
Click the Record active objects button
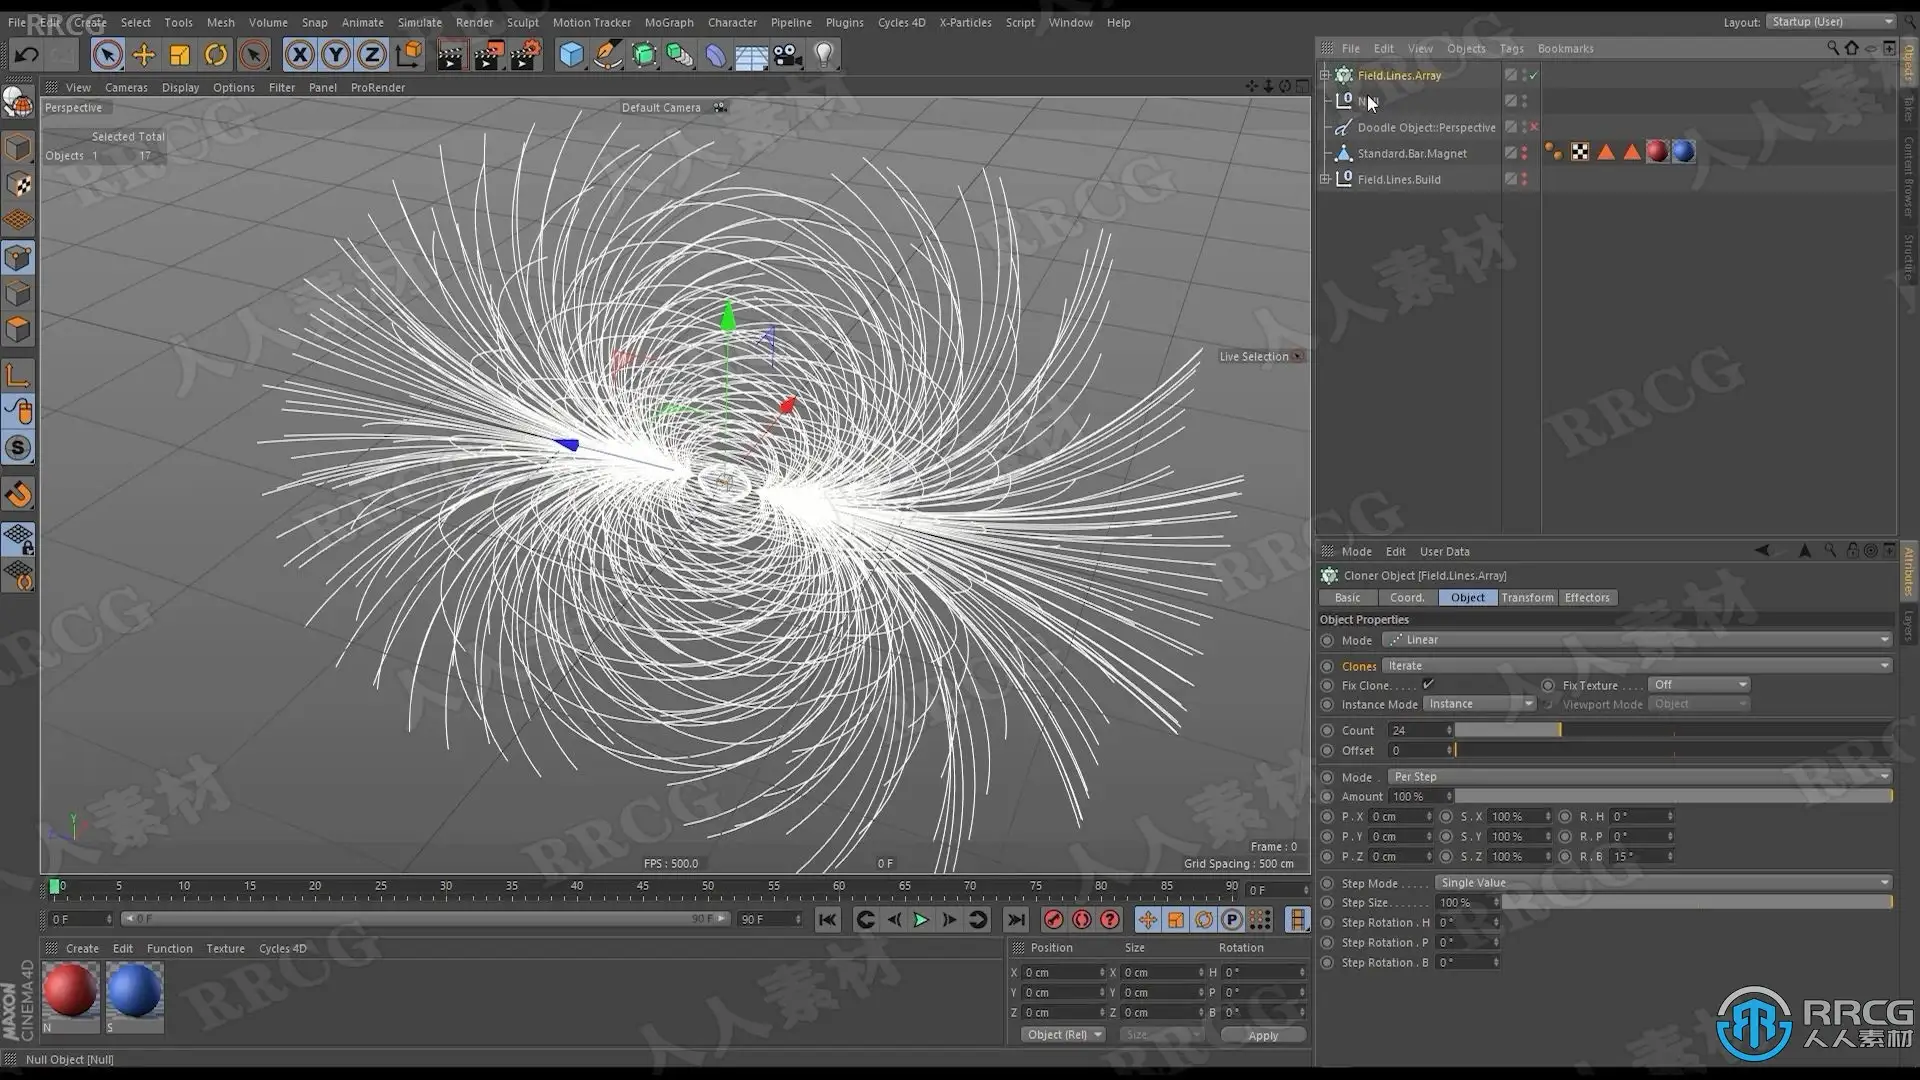coord(1053,920)
